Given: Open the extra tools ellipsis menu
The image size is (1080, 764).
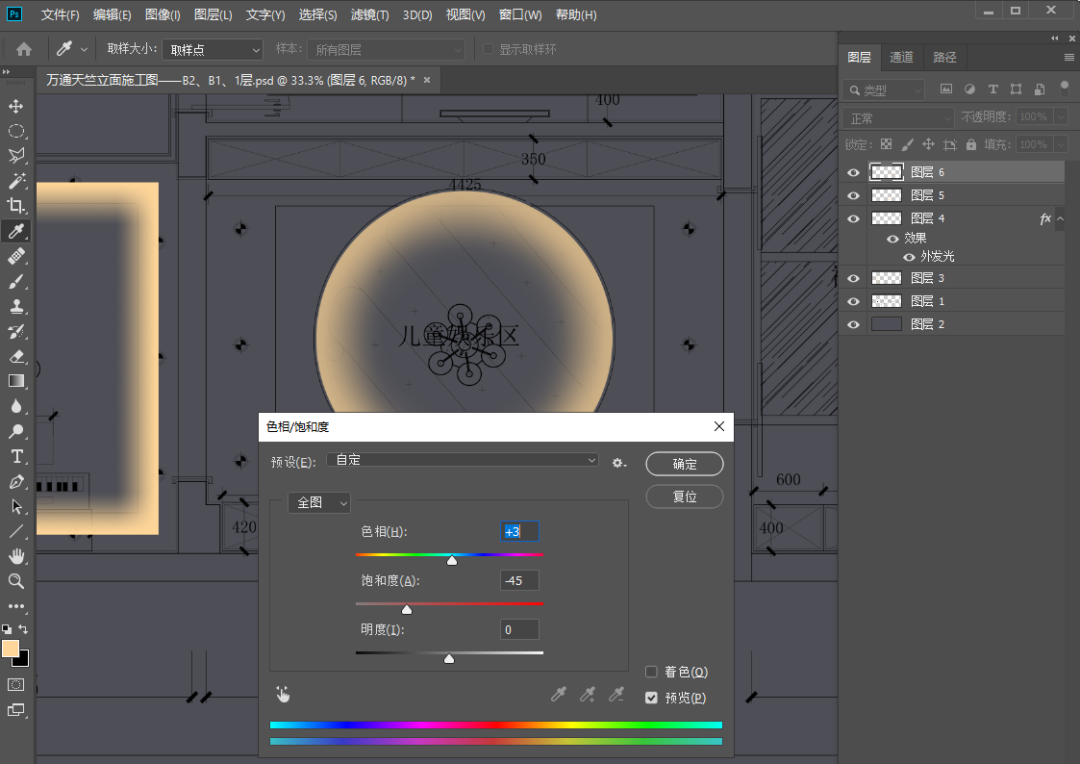Looking at the screenshot, I should (x=16, y=606).
